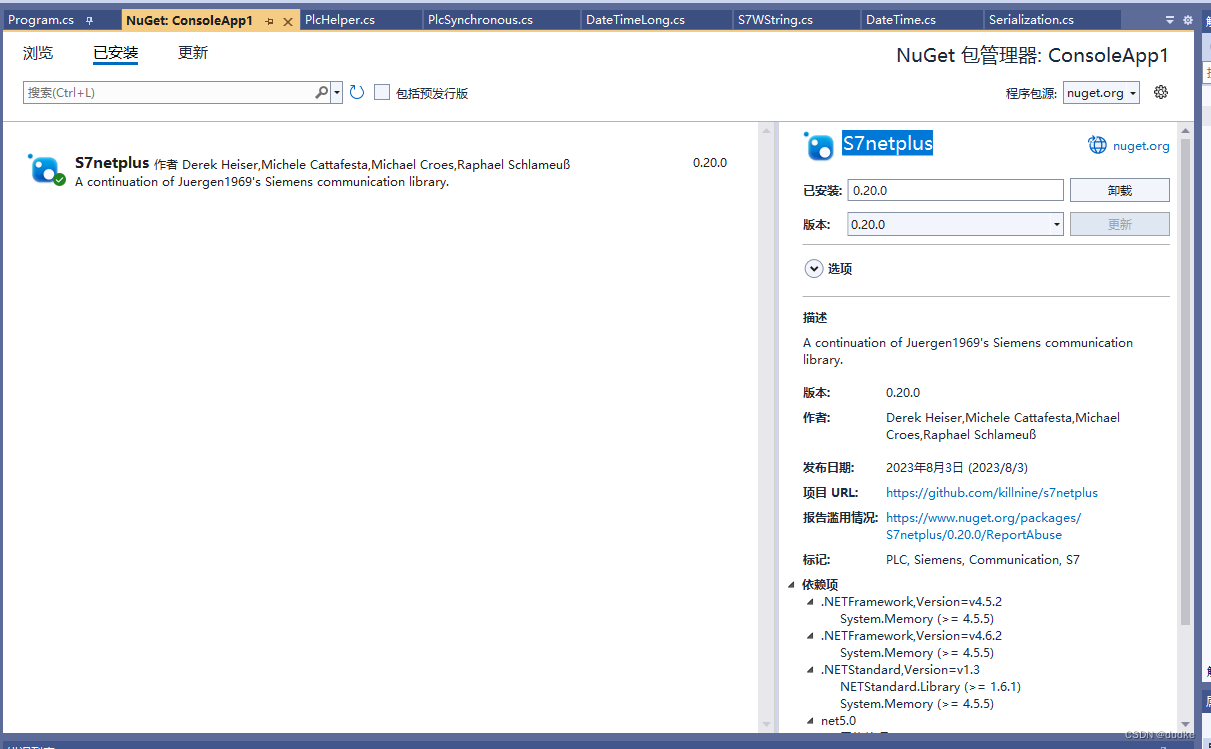Image resolution: width=1211 pixels, height=749 pixels.
Task: Click the details pane scroll-down arrow
Action: point(1185,723)
